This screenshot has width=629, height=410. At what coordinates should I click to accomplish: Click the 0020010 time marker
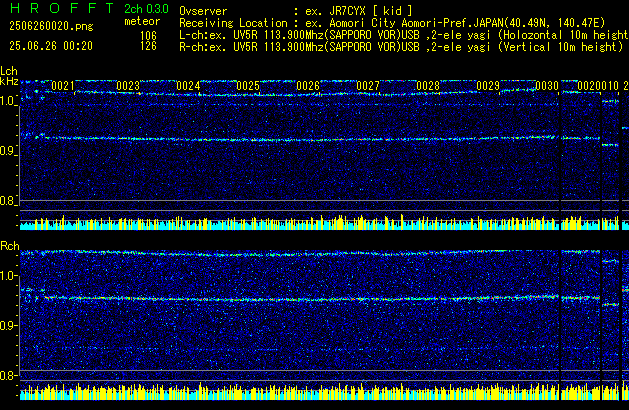[598, 86]
